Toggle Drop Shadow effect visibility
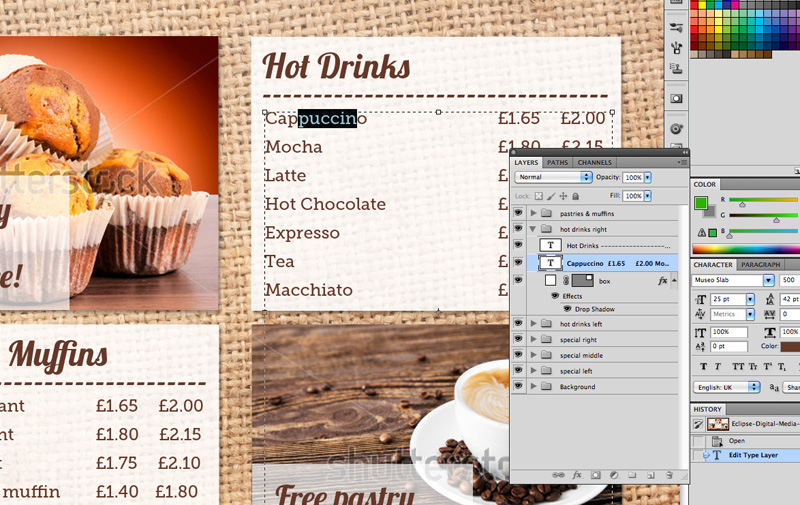This screenshot has width=800, height=505. tap(567, 309)
